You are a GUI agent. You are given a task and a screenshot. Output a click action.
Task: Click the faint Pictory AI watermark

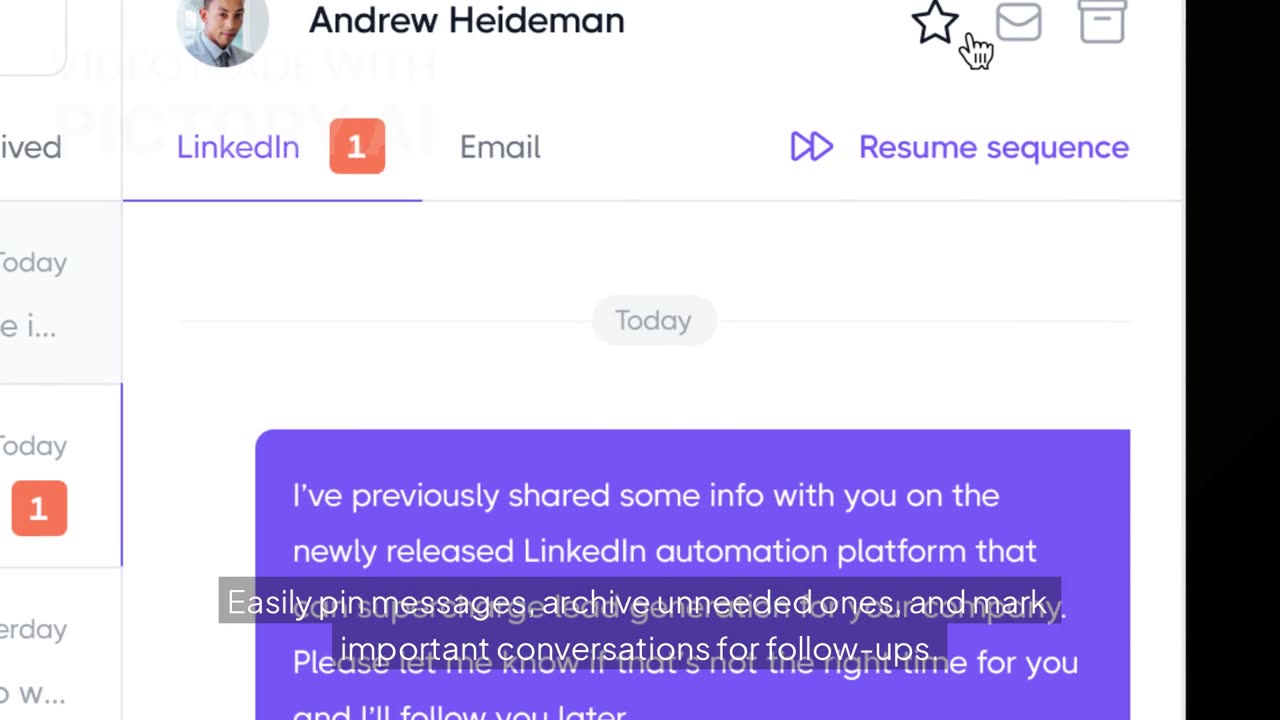tap(245, 100)
